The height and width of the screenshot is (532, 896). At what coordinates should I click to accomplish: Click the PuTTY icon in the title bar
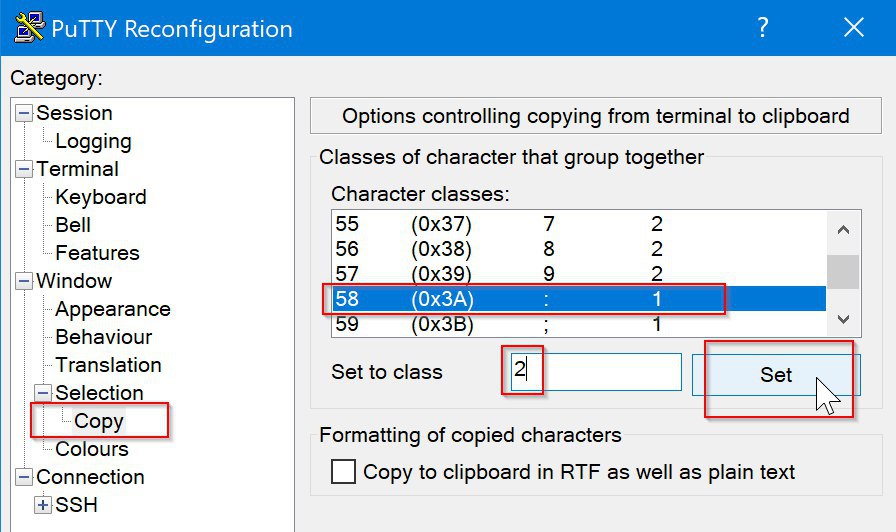30,27
